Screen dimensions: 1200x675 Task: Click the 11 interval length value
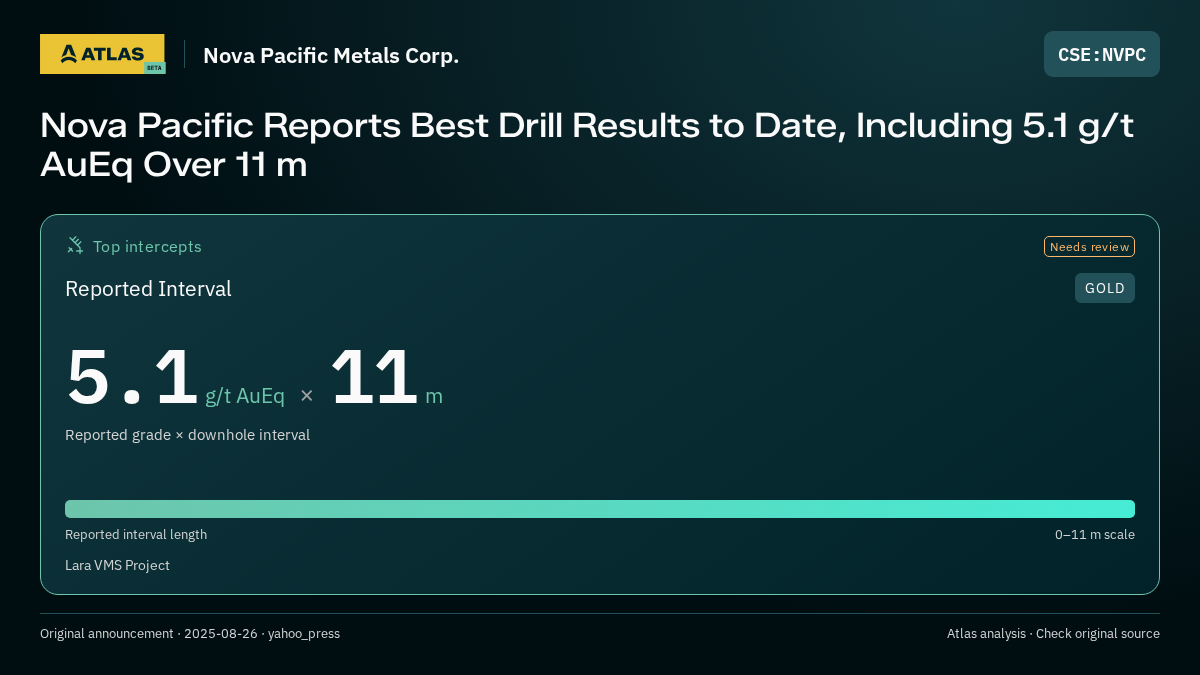374,377
